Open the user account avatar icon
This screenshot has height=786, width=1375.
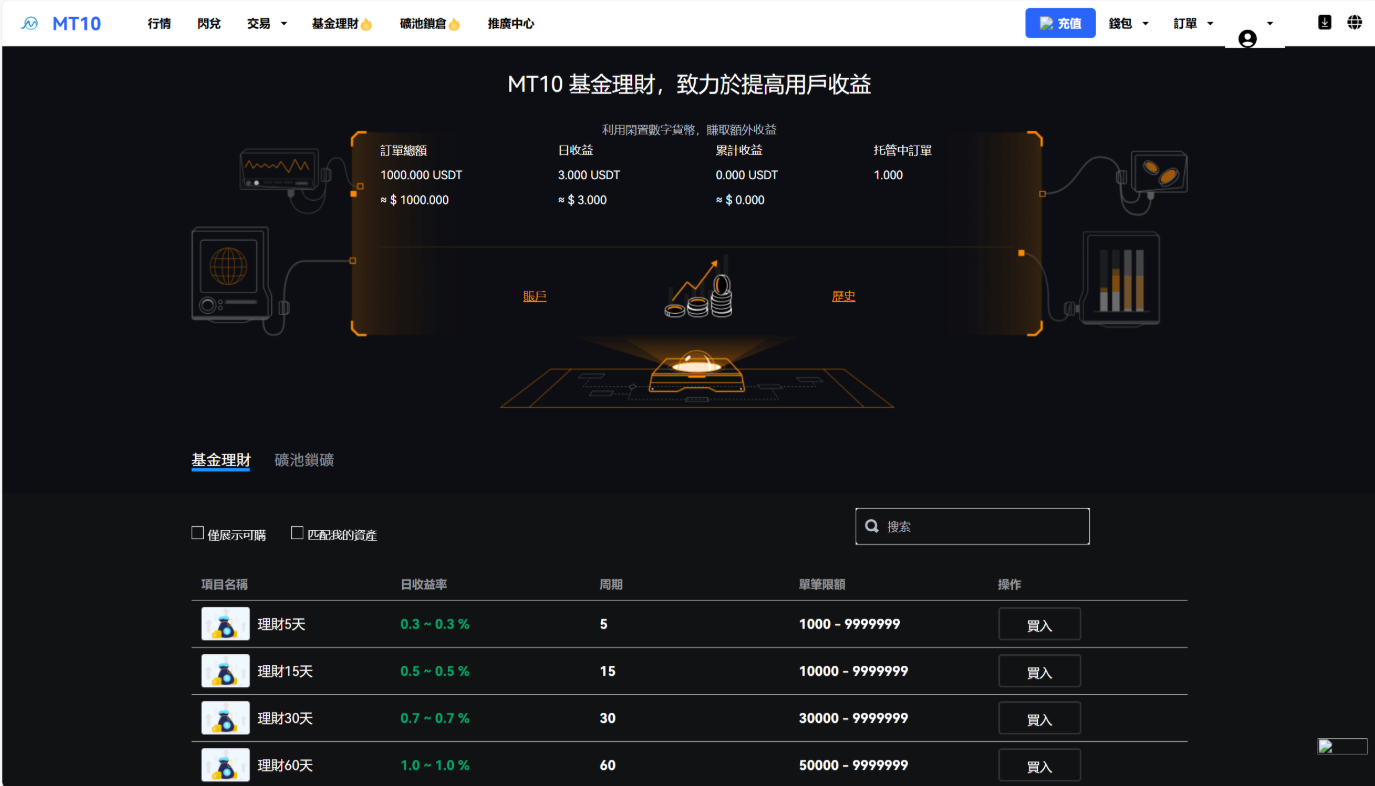(1247, 38)
